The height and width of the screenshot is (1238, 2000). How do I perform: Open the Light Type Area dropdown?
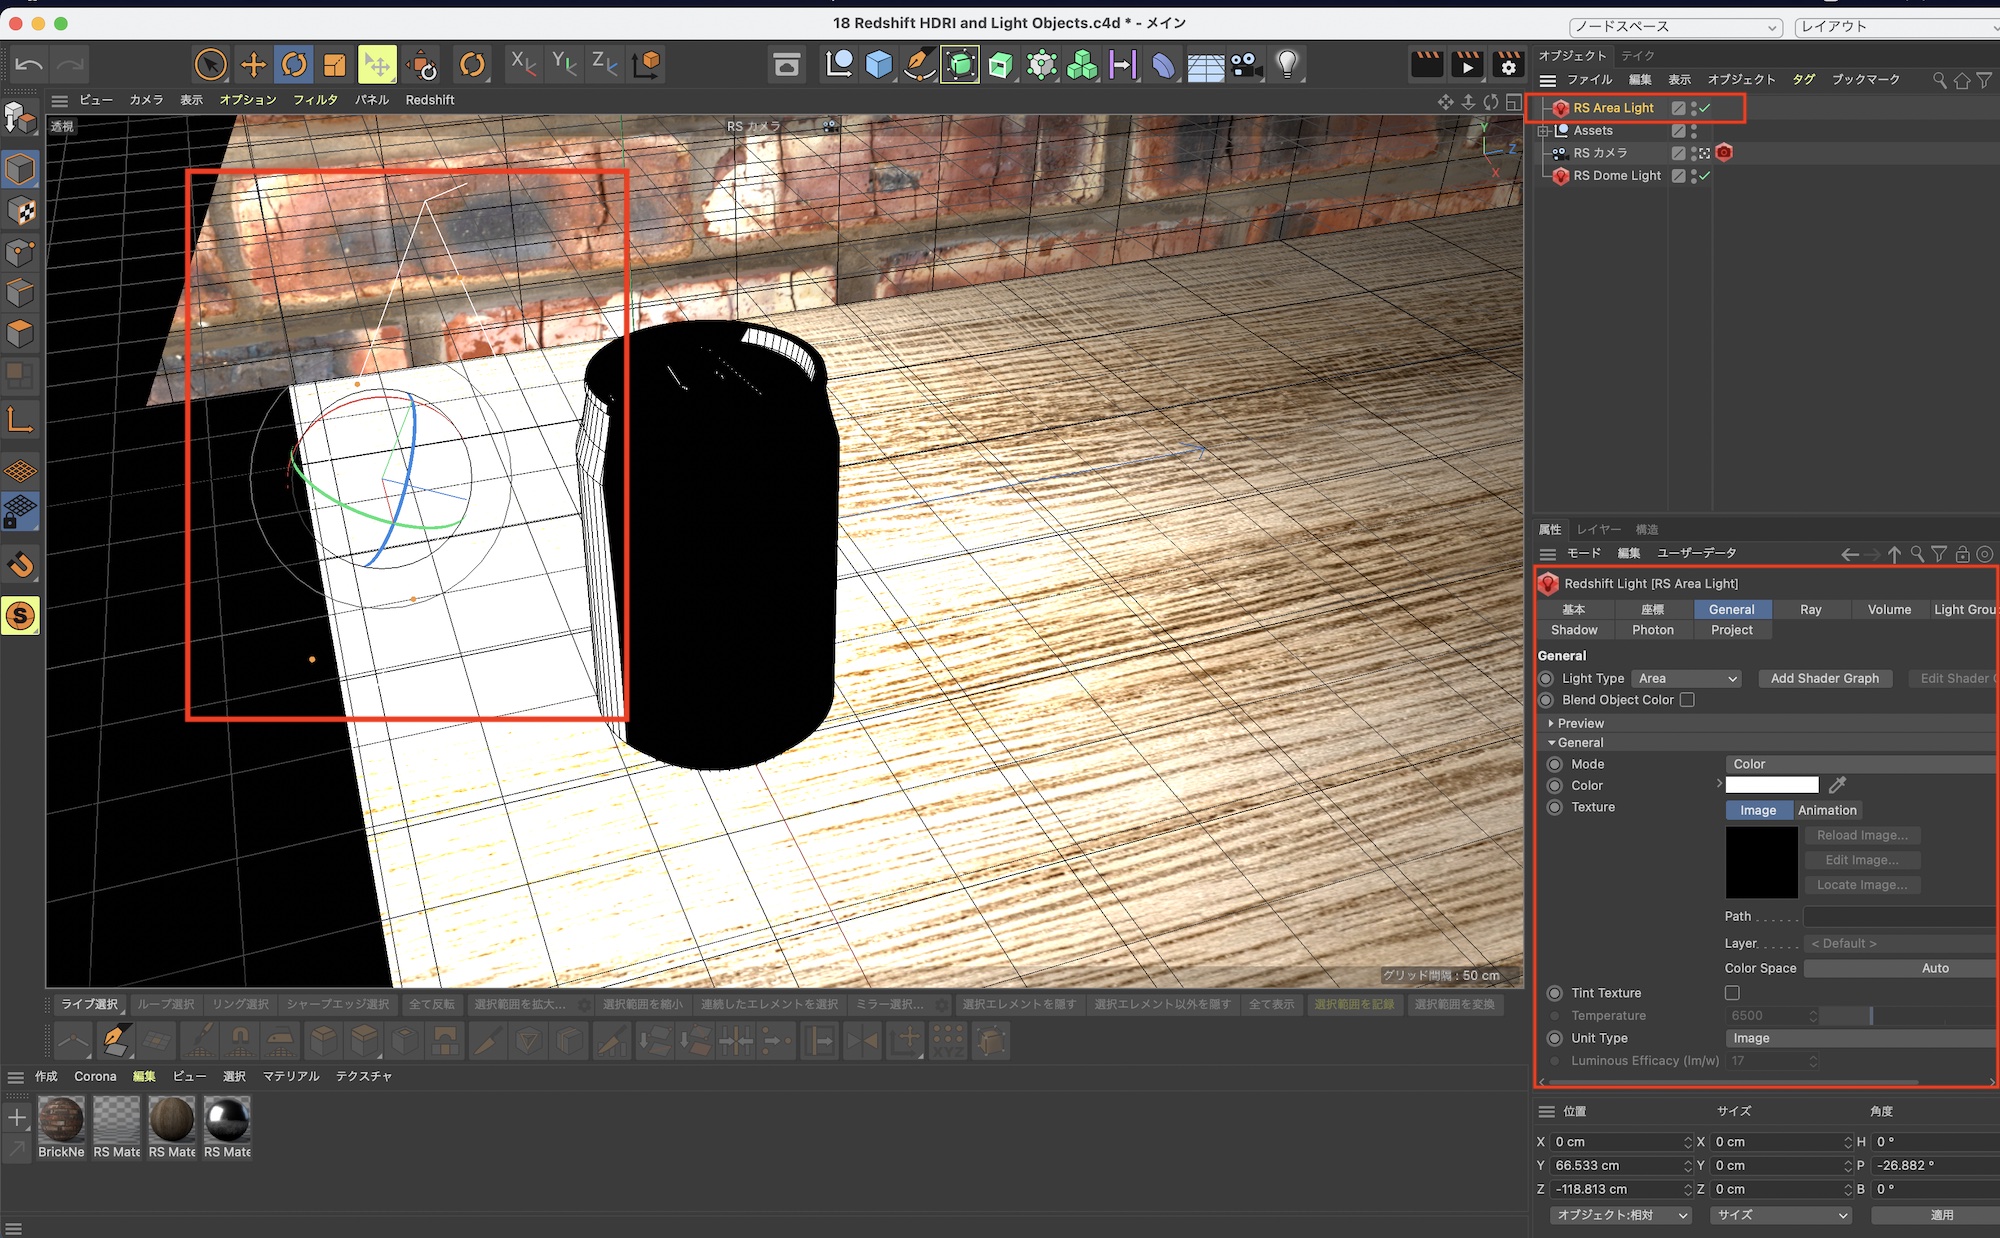[1686, 678]
